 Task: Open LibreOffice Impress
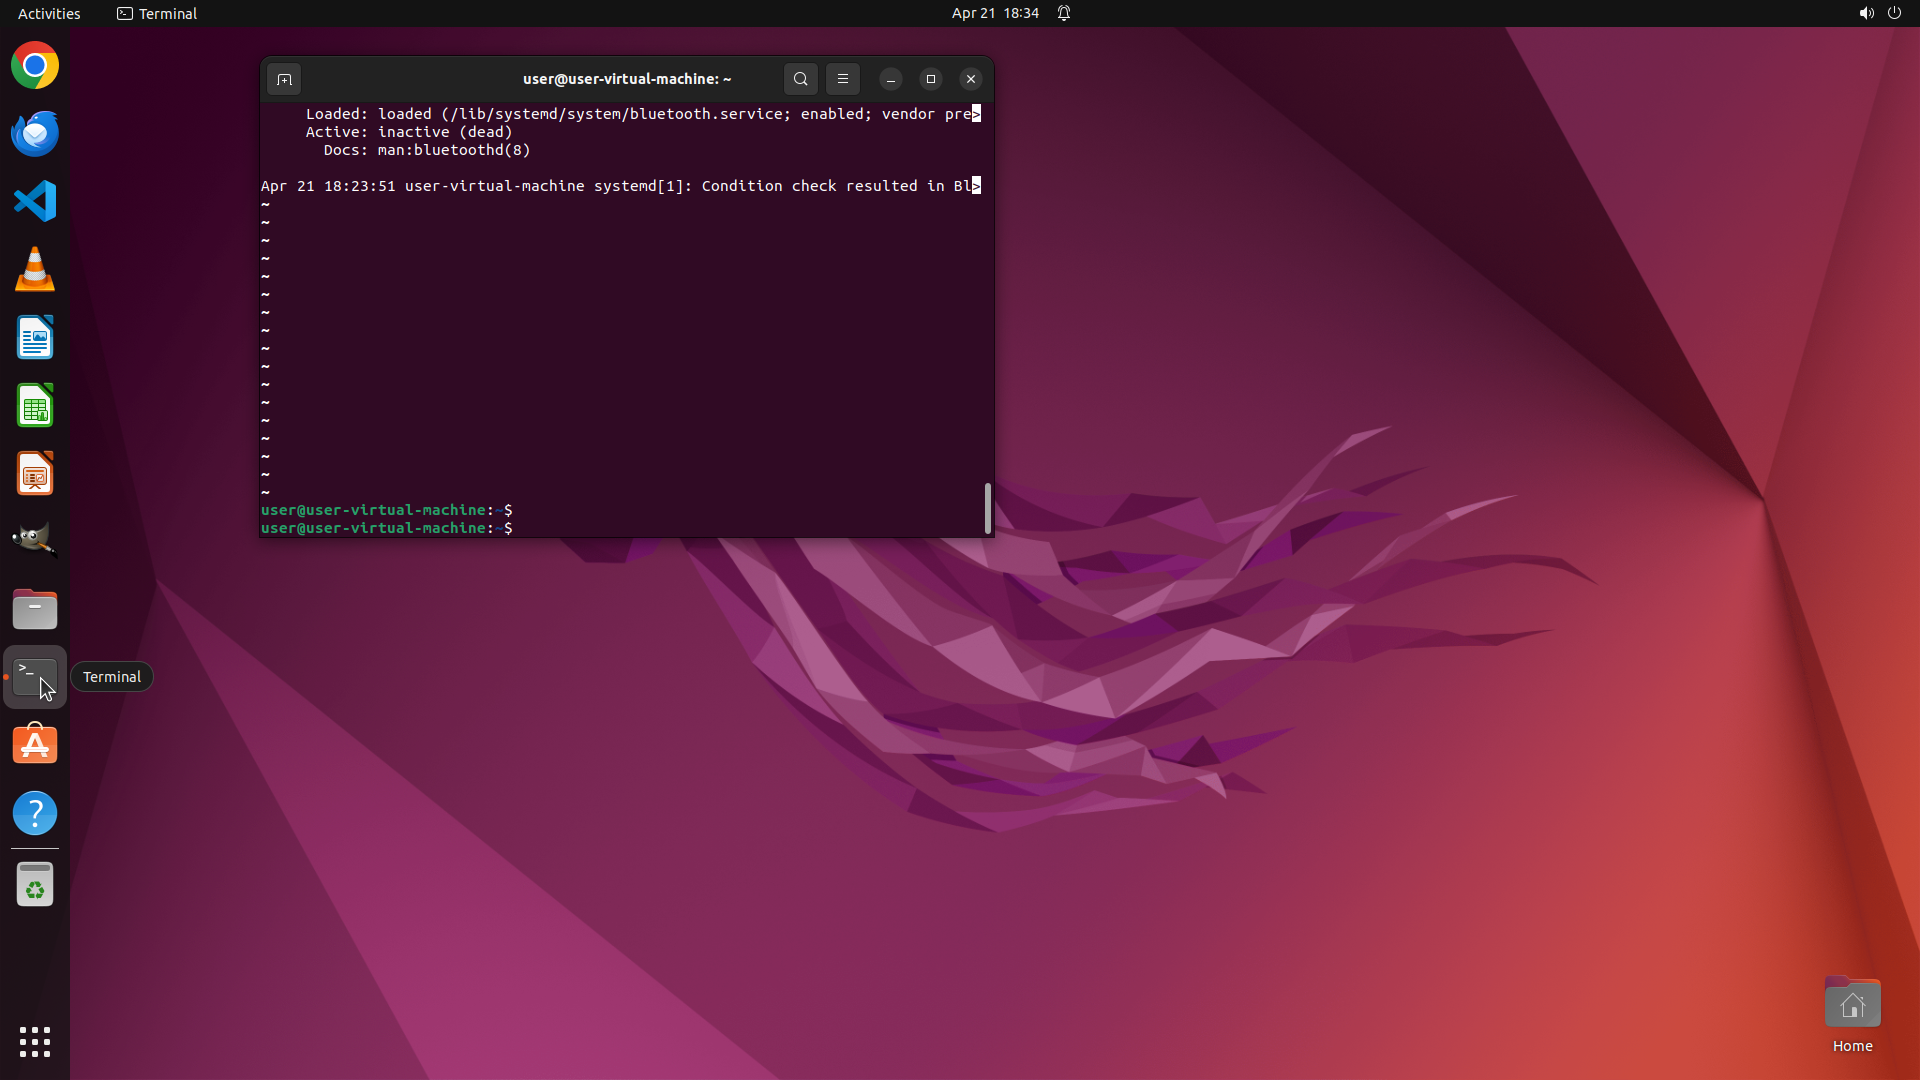(35, 474)
